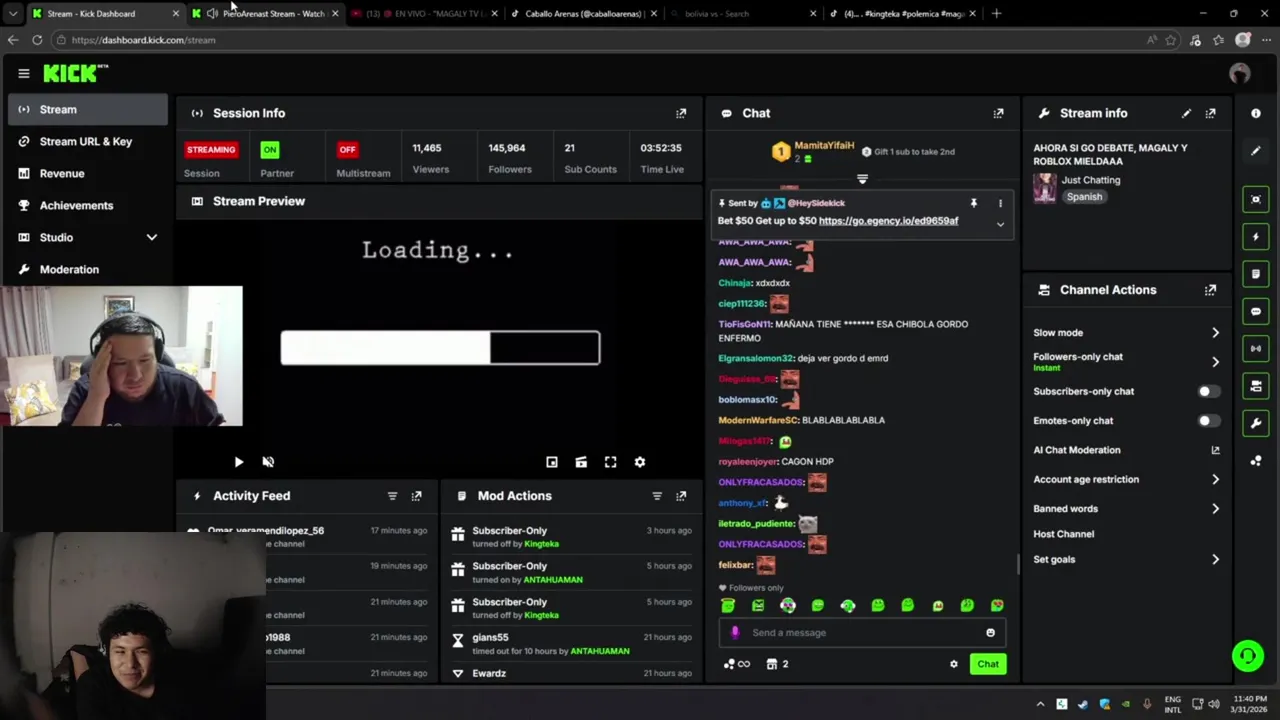Pop out the Stream info panel
The height and width of the screenshot is (720, 1280).
pyautogui.click(x=1210, y=113)
